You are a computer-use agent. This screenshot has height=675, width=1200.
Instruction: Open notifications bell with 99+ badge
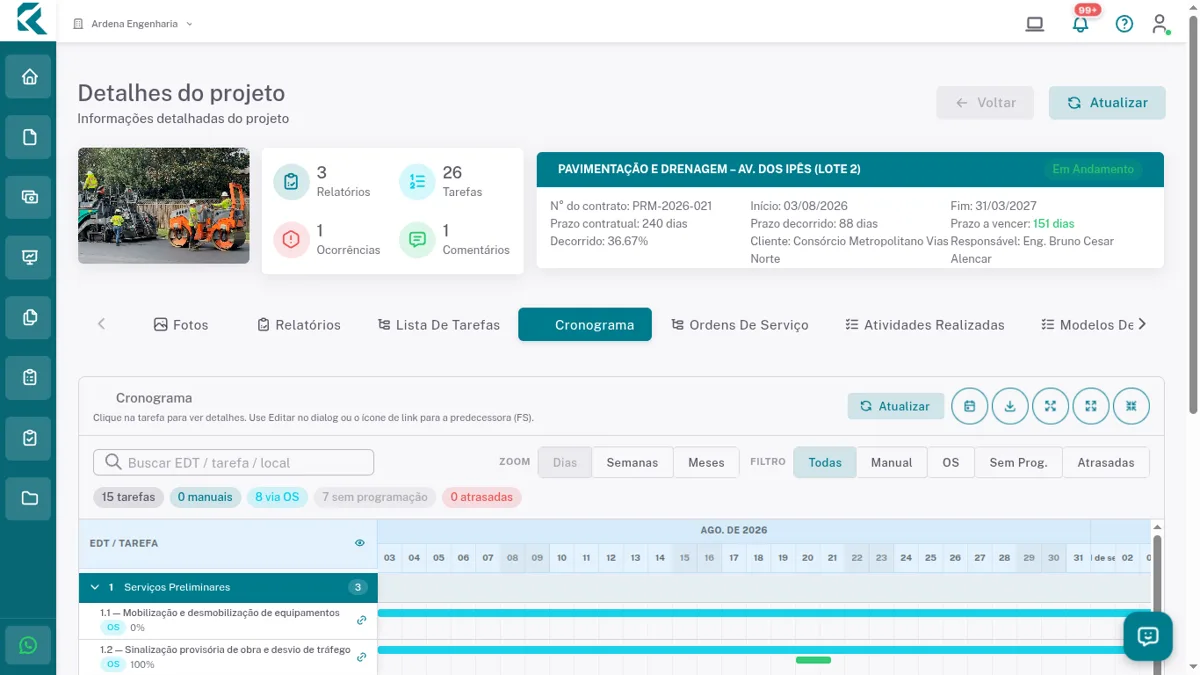point(1080,23)
